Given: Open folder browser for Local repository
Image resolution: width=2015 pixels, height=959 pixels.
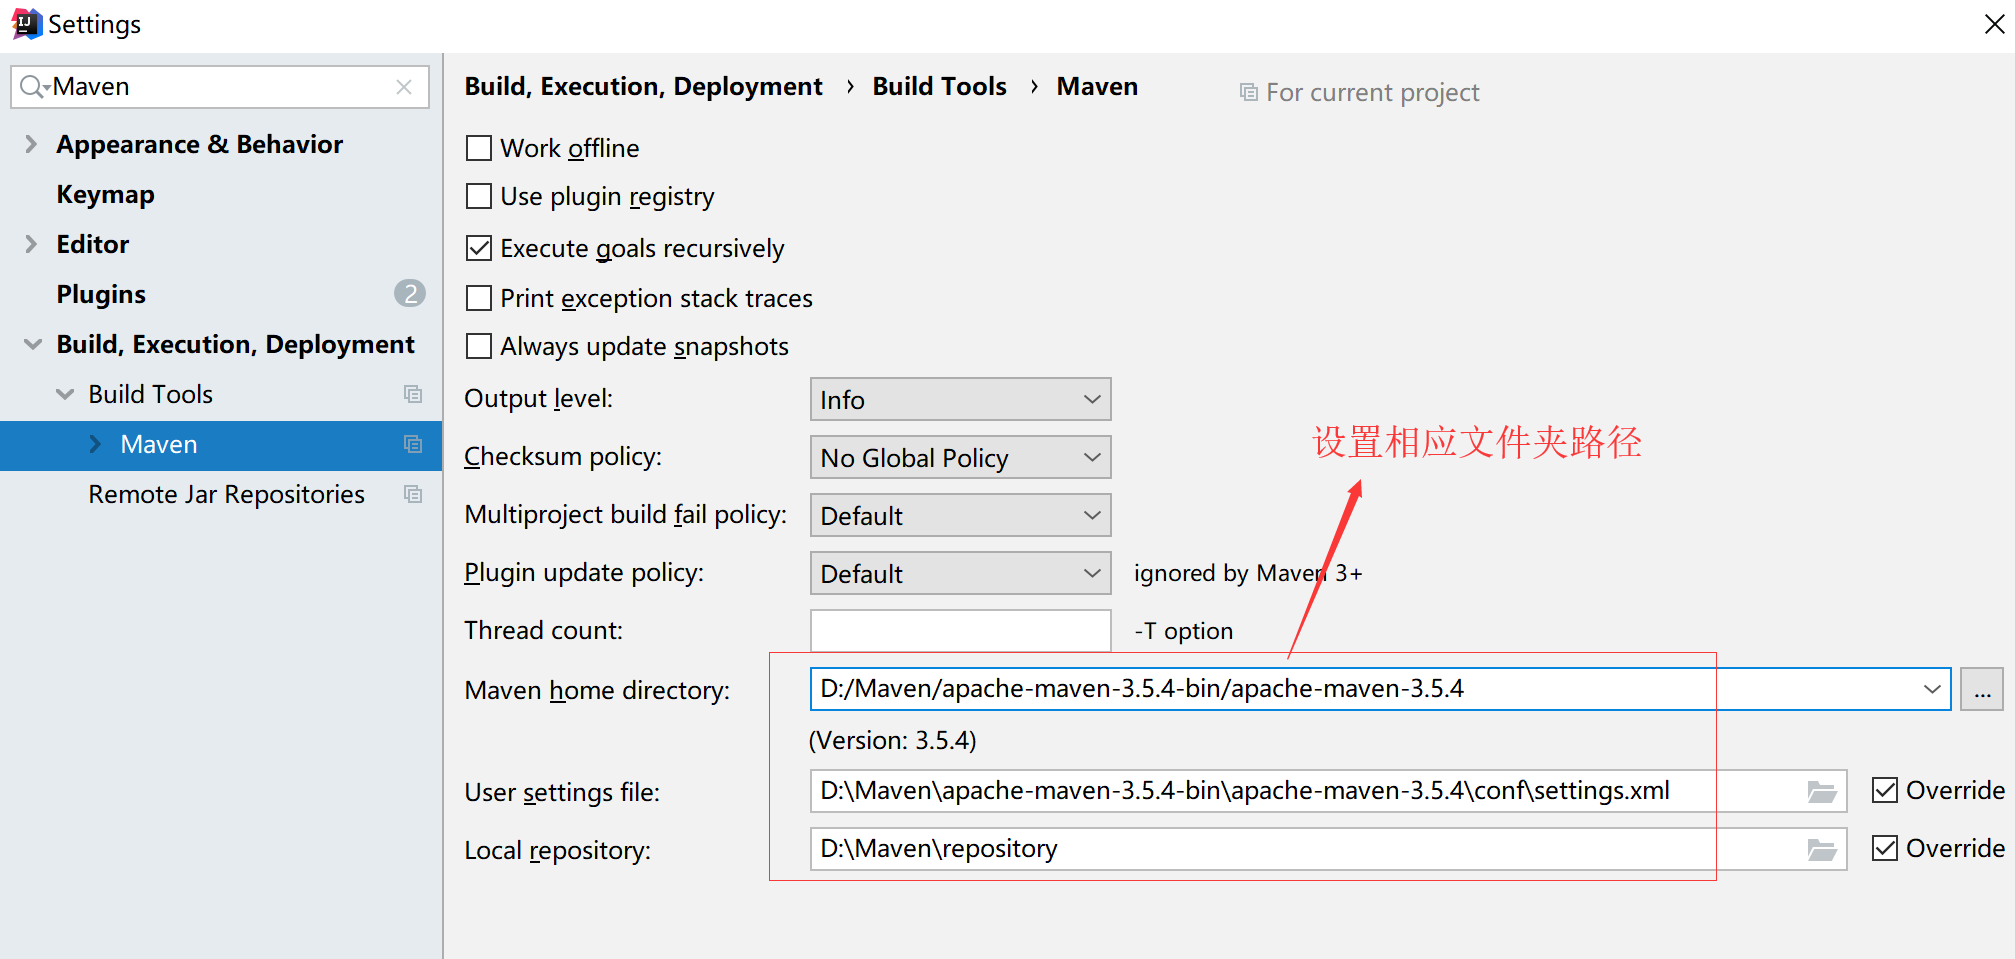Looking at the screenshot, I should click(x=1822, y=850).
